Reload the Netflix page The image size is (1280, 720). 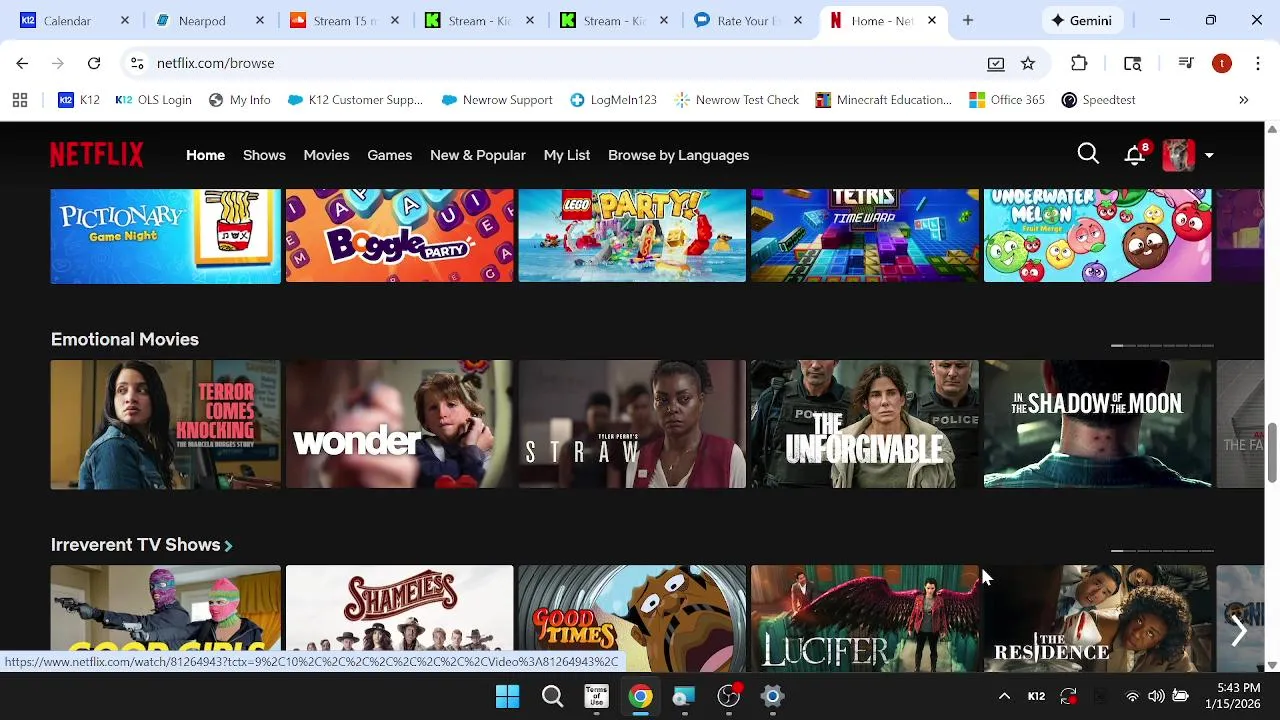click(x=94, y=63)
